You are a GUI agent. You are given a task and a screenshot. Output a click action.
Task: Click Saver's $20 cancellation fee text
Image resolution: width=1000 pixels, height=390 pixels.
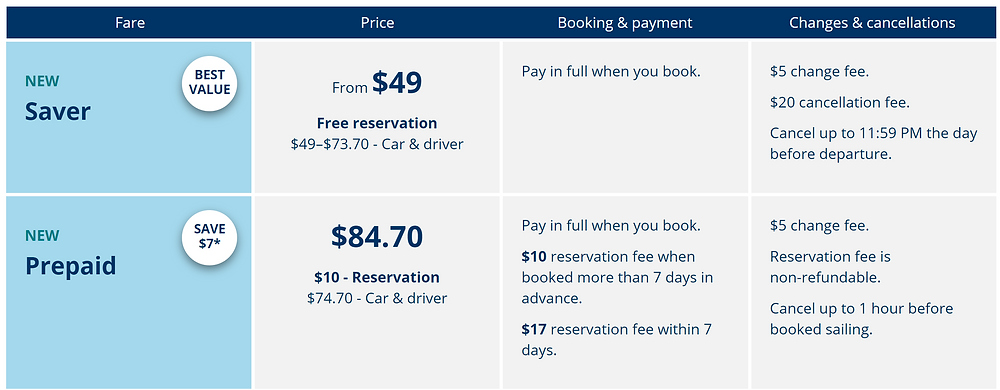840,103
